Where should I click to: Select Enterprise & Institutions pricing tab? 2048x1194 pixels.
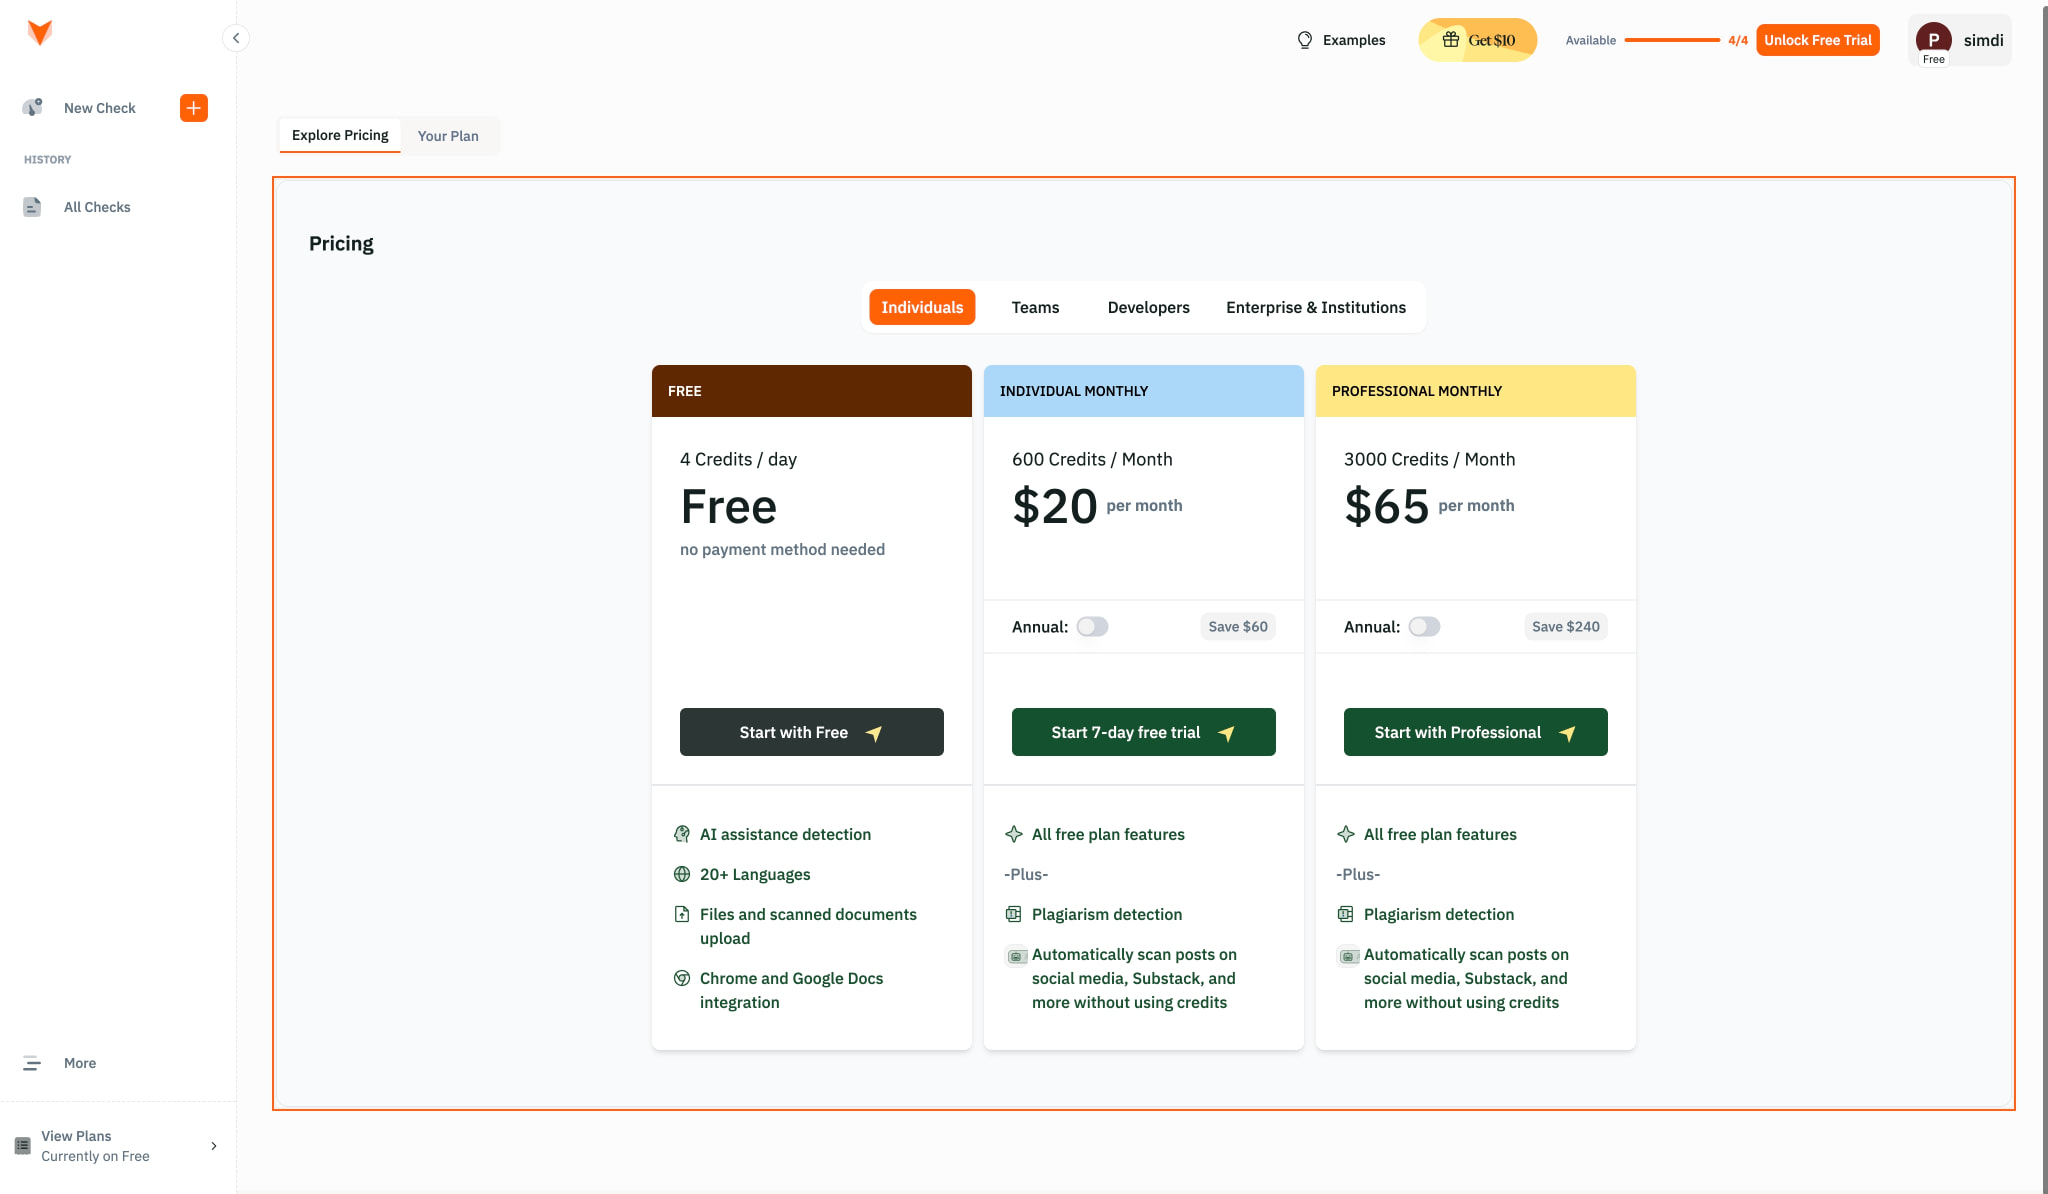pos(1316,307)
